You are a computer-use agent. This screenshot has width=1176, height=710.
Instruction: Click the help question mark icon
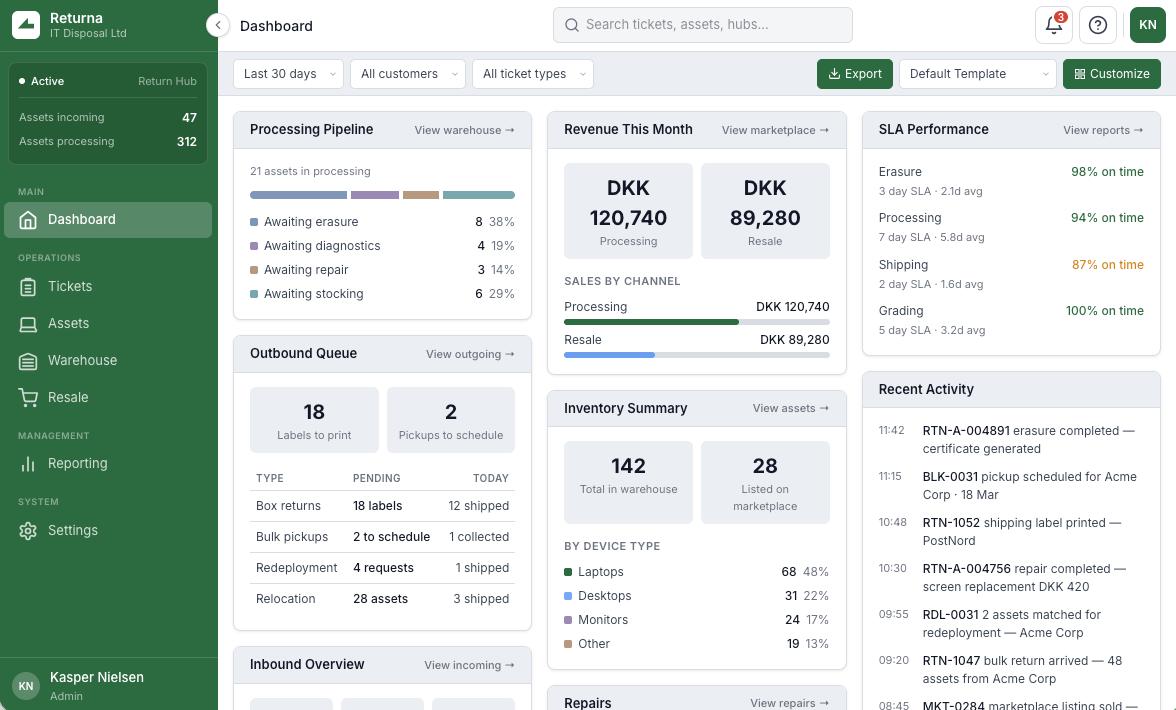(x=1098, y=25)
